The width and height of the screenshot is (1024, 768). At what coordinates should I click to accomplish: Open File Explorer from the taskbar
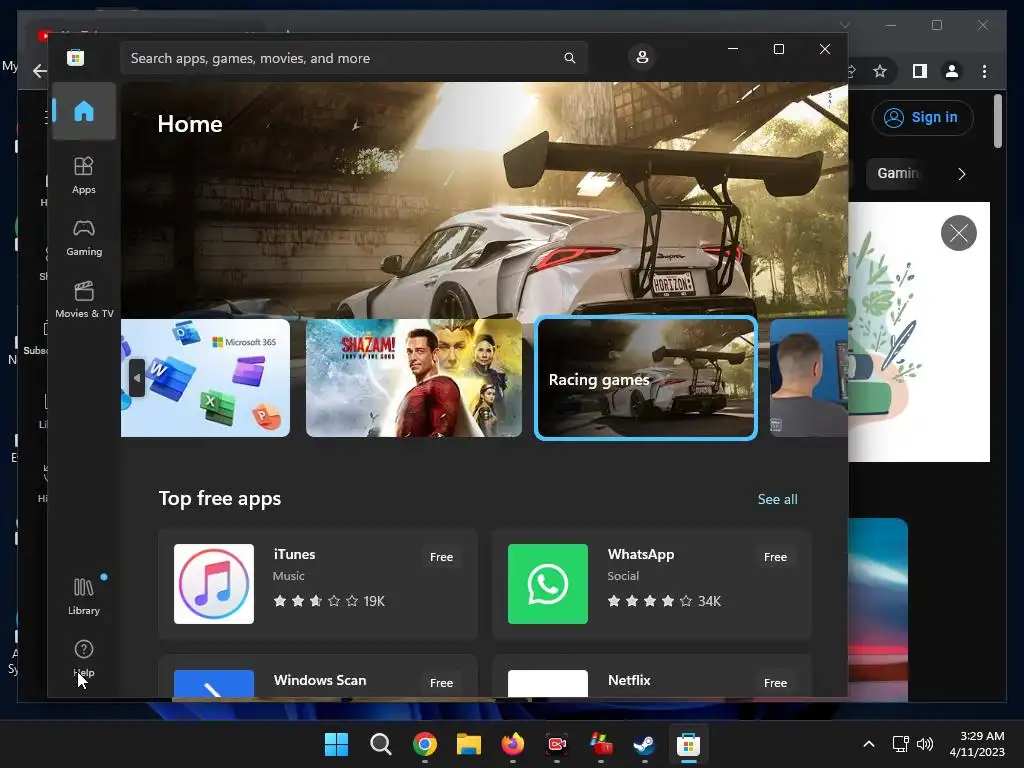(x=468, y=744)
